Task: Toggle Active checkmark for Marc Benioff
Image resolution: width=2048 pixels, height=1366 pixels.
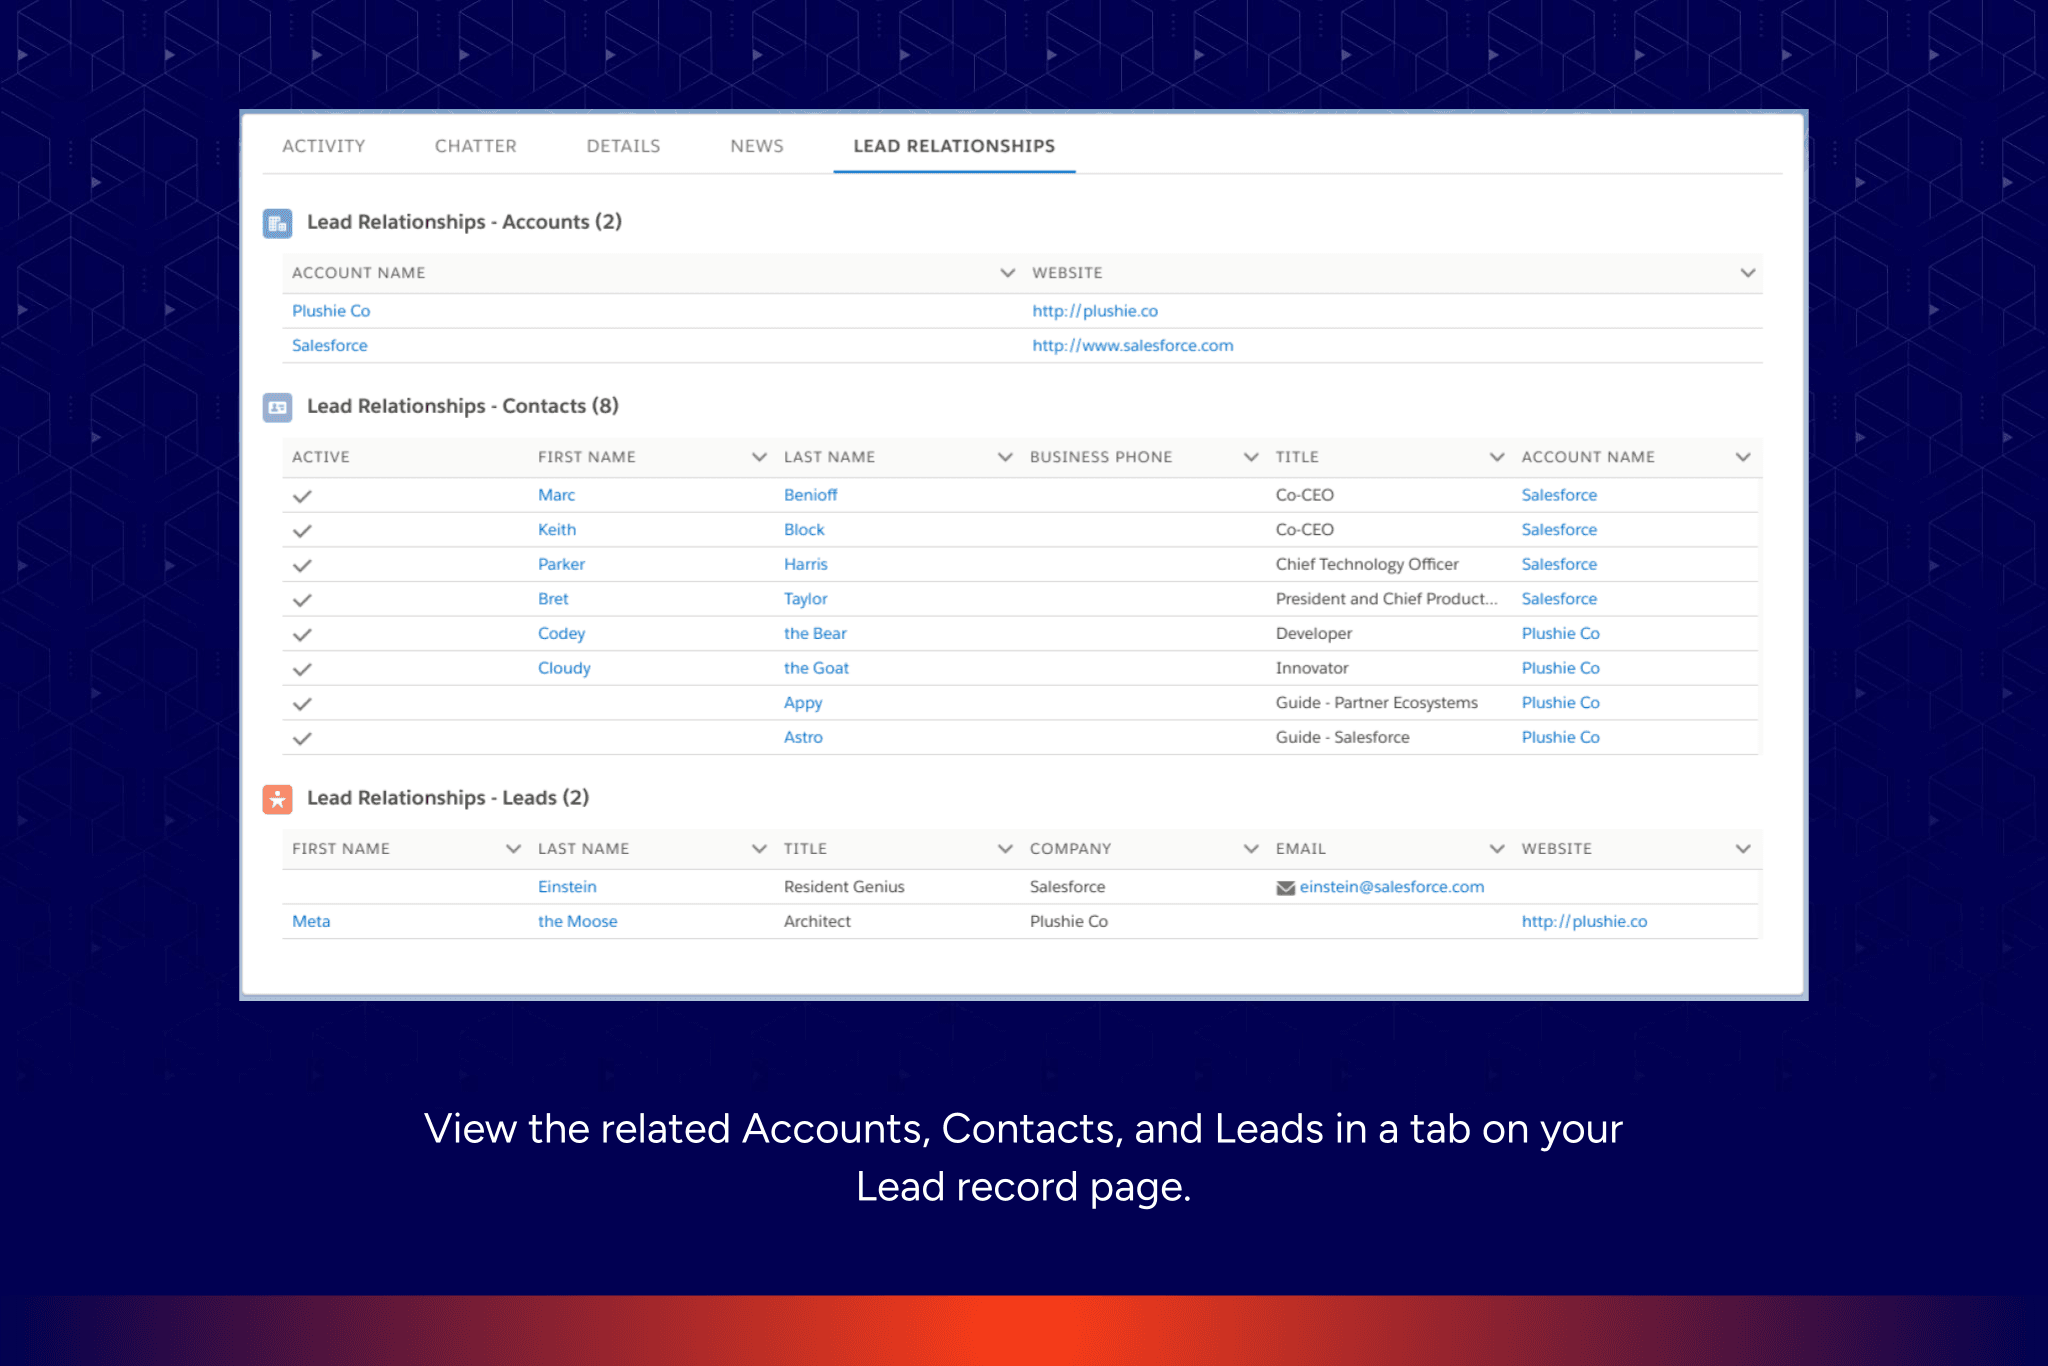Action: point(302,496)
